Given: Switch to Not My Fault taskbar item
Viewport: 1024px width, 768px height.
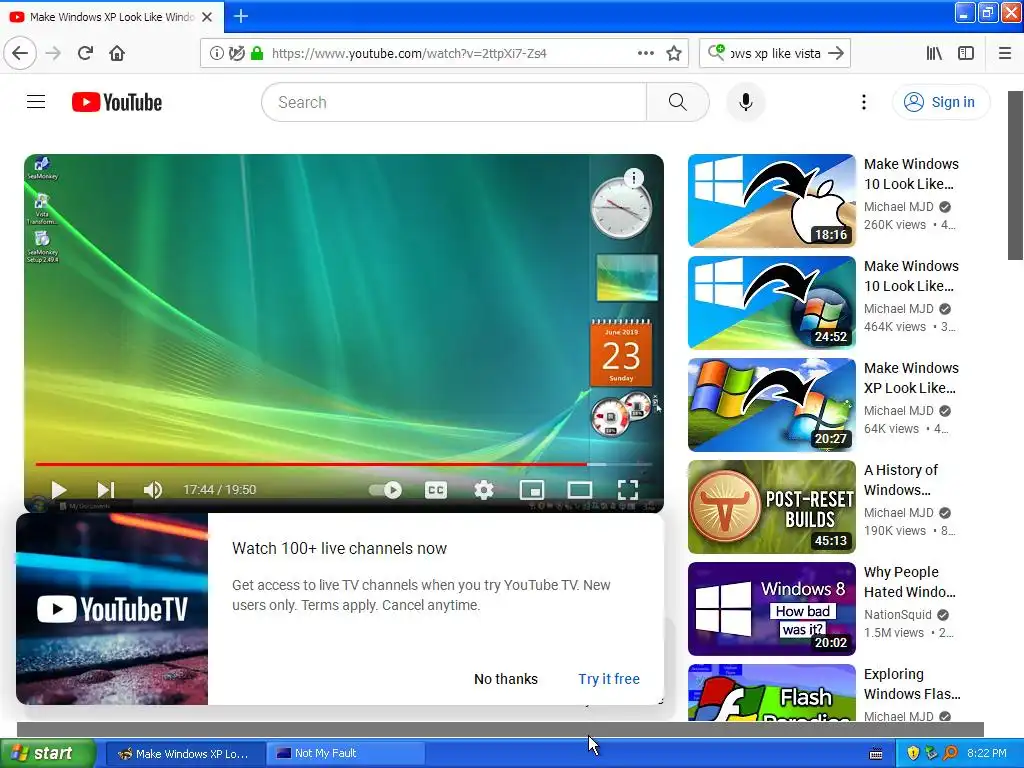Looking at the screenshot, I should coord(345,754).
